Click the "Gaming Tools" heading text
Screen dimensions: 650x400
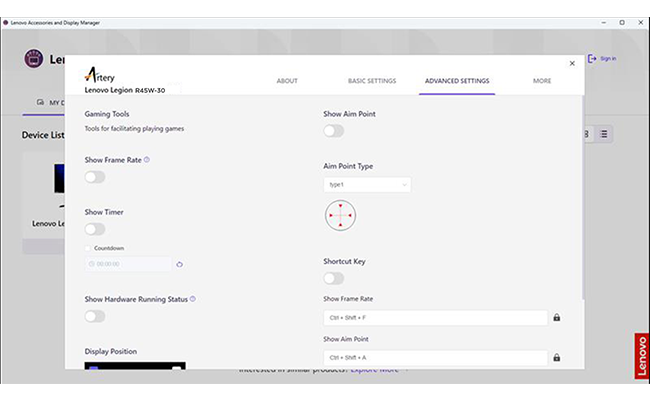pyautogui.click(x=107, y=114)
